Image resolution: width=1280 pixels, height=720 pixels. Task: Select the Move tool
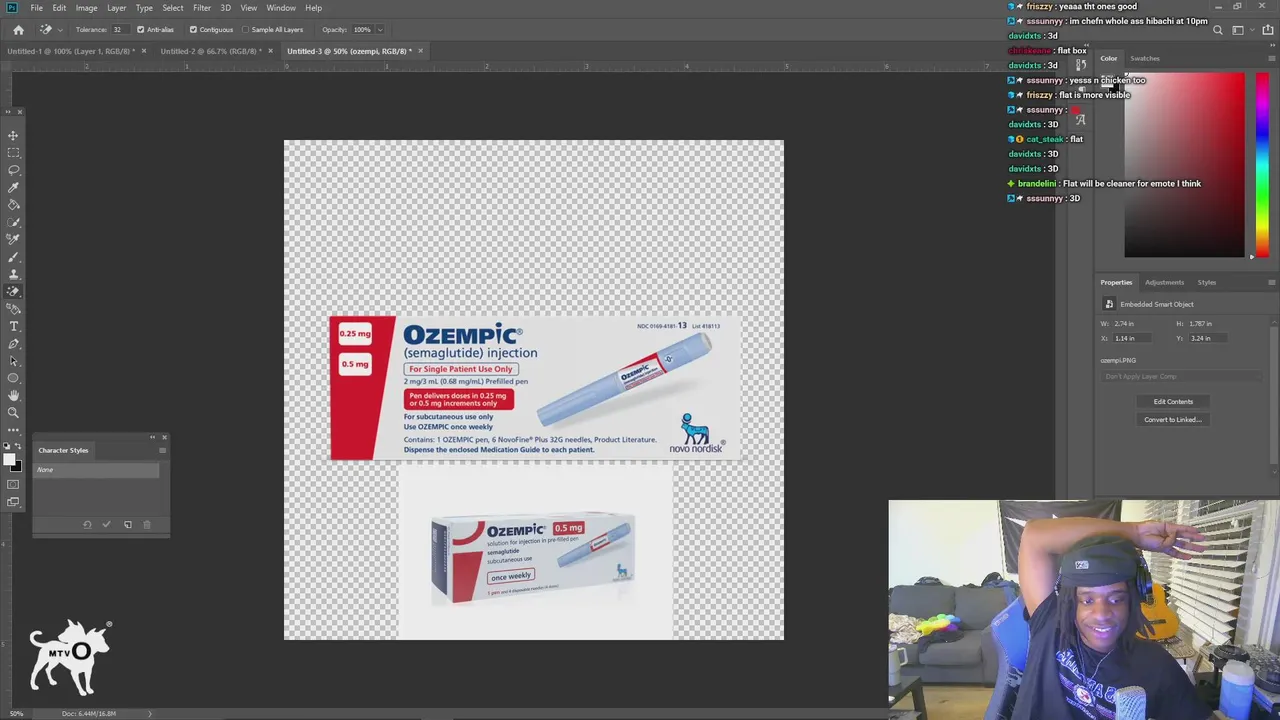pos(13,135)
